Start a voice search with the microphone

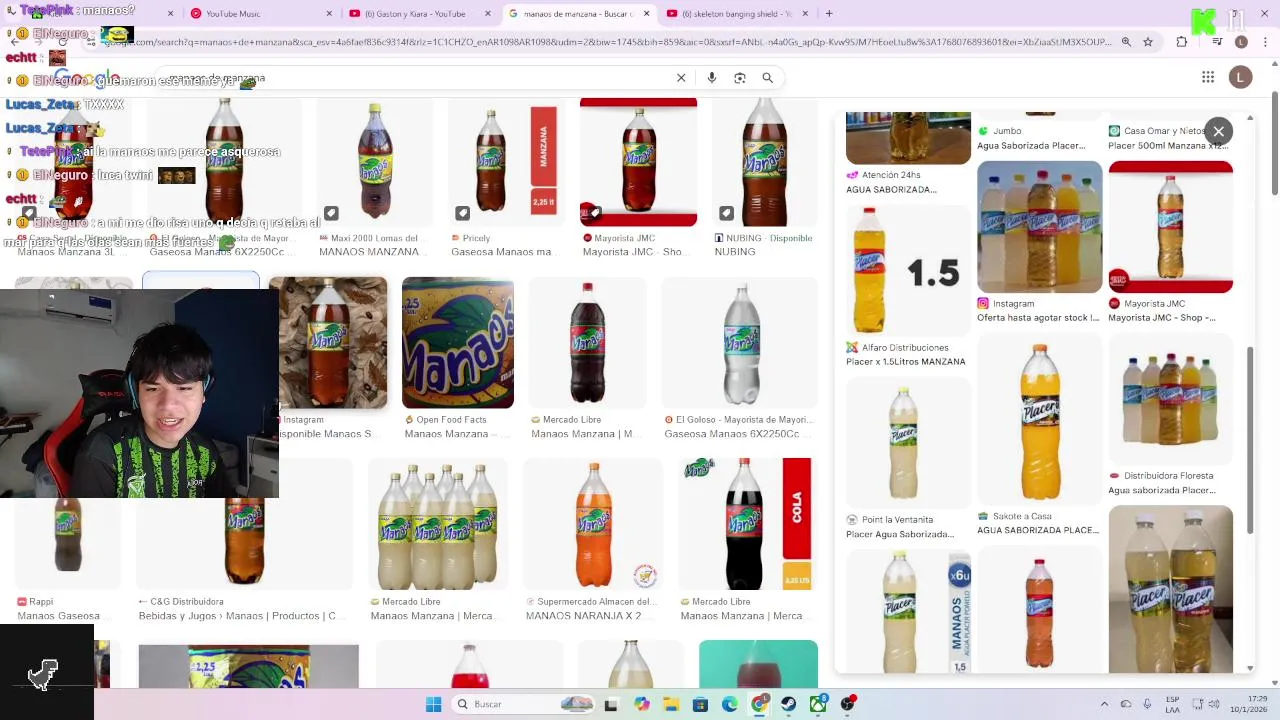[711, 78]
